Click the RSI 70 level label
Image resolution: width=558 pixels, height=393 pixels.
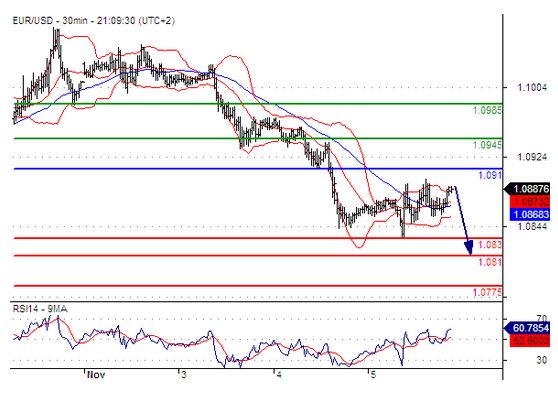coord(542,318)
